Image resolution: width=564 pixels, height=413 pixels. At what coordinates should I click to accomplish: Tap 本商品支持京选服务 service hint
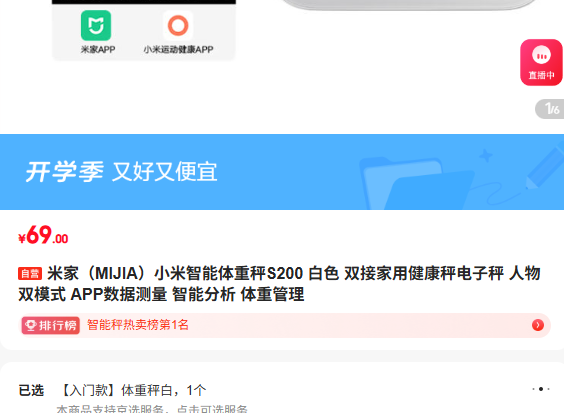tap(152, 409)
